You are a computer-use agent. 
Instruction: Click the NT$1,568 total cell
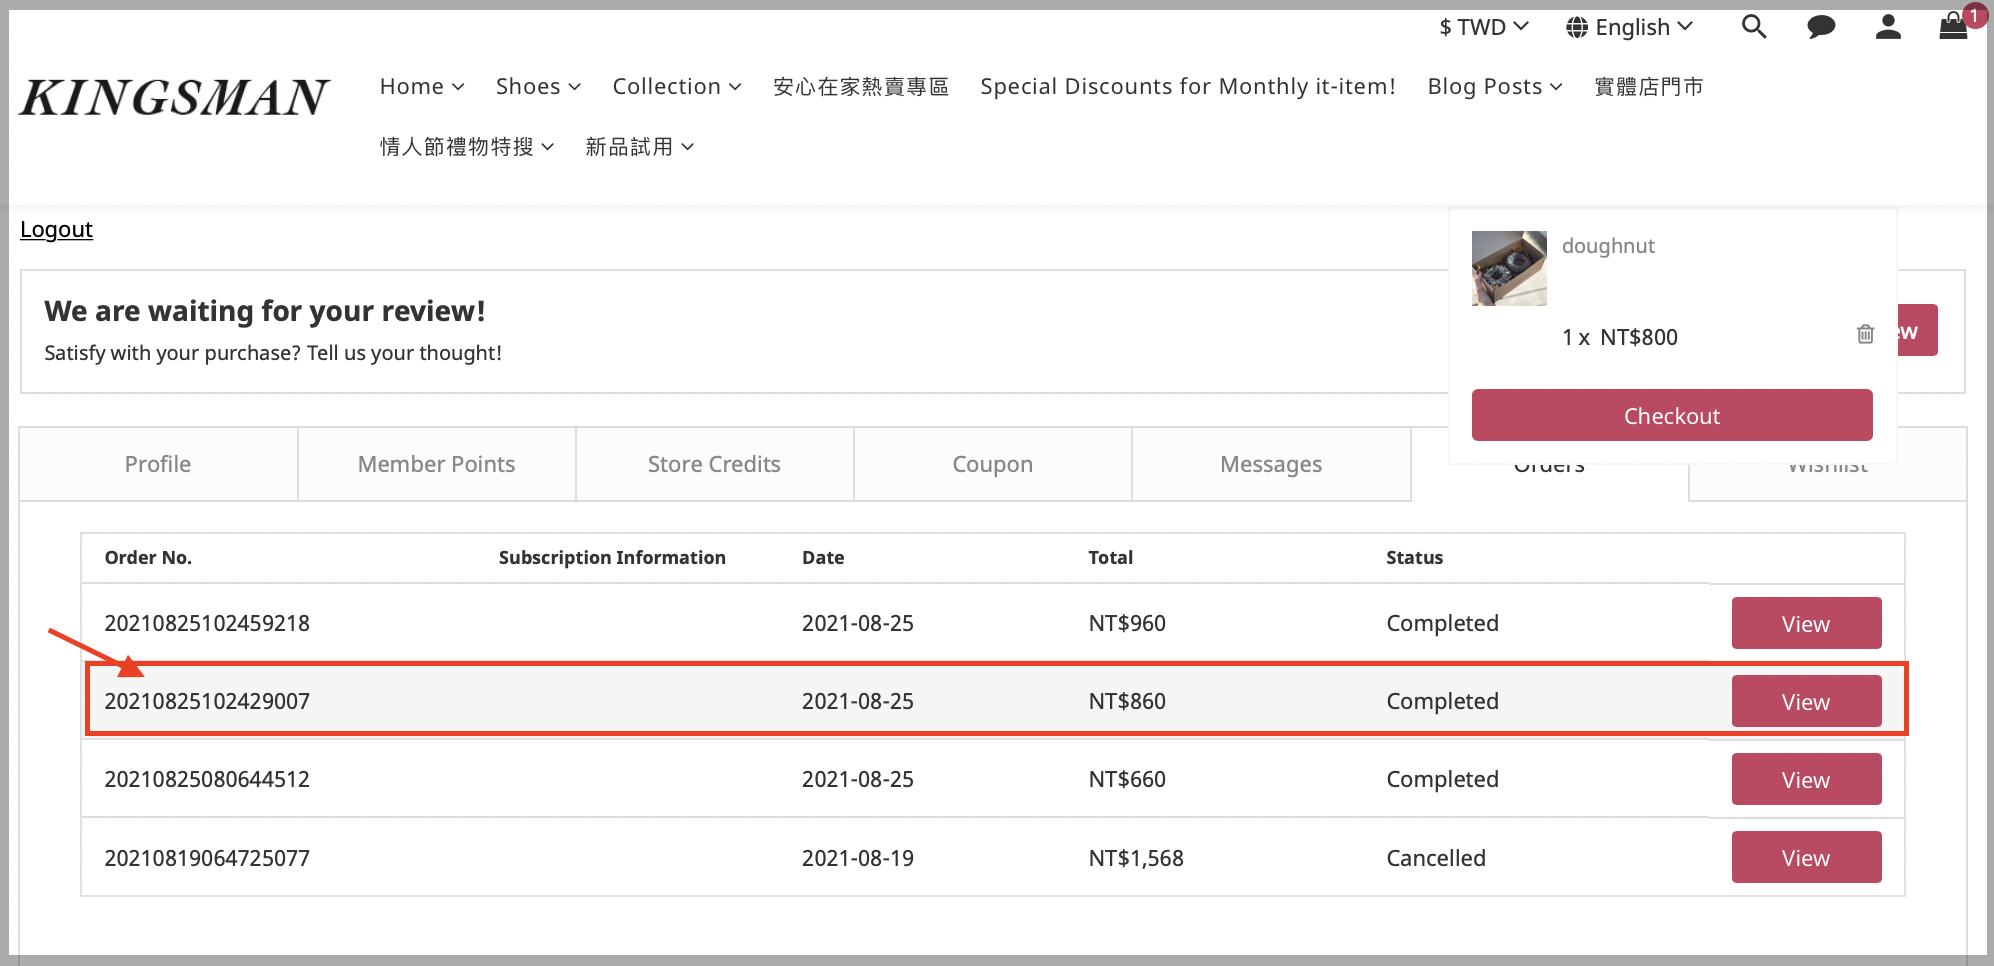(1136, 858)
